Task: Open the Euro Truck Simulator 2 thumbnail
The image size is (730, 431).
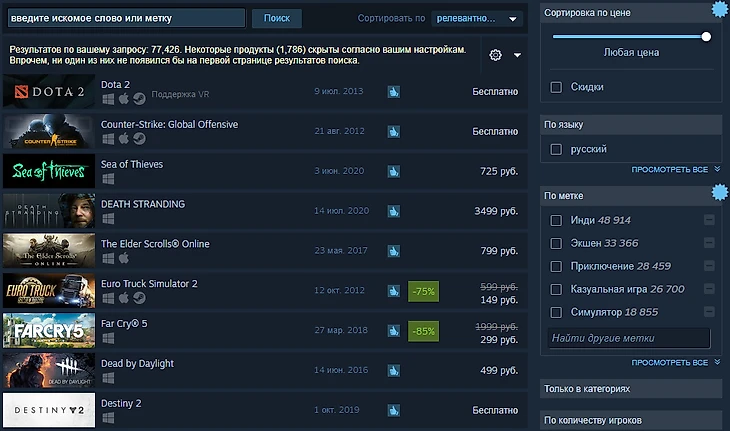Action: [x=49, y=291]
